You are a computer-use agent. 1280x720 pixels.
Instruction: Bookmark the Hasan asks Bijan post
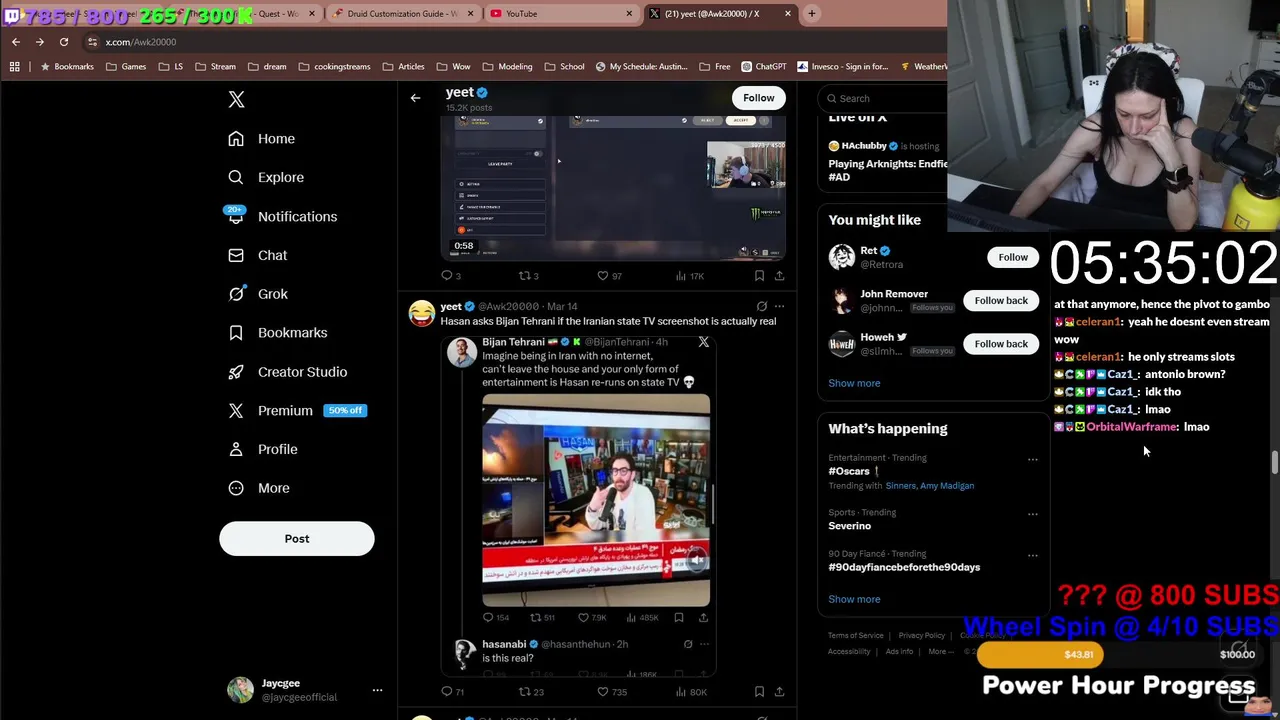pos(759,692)
